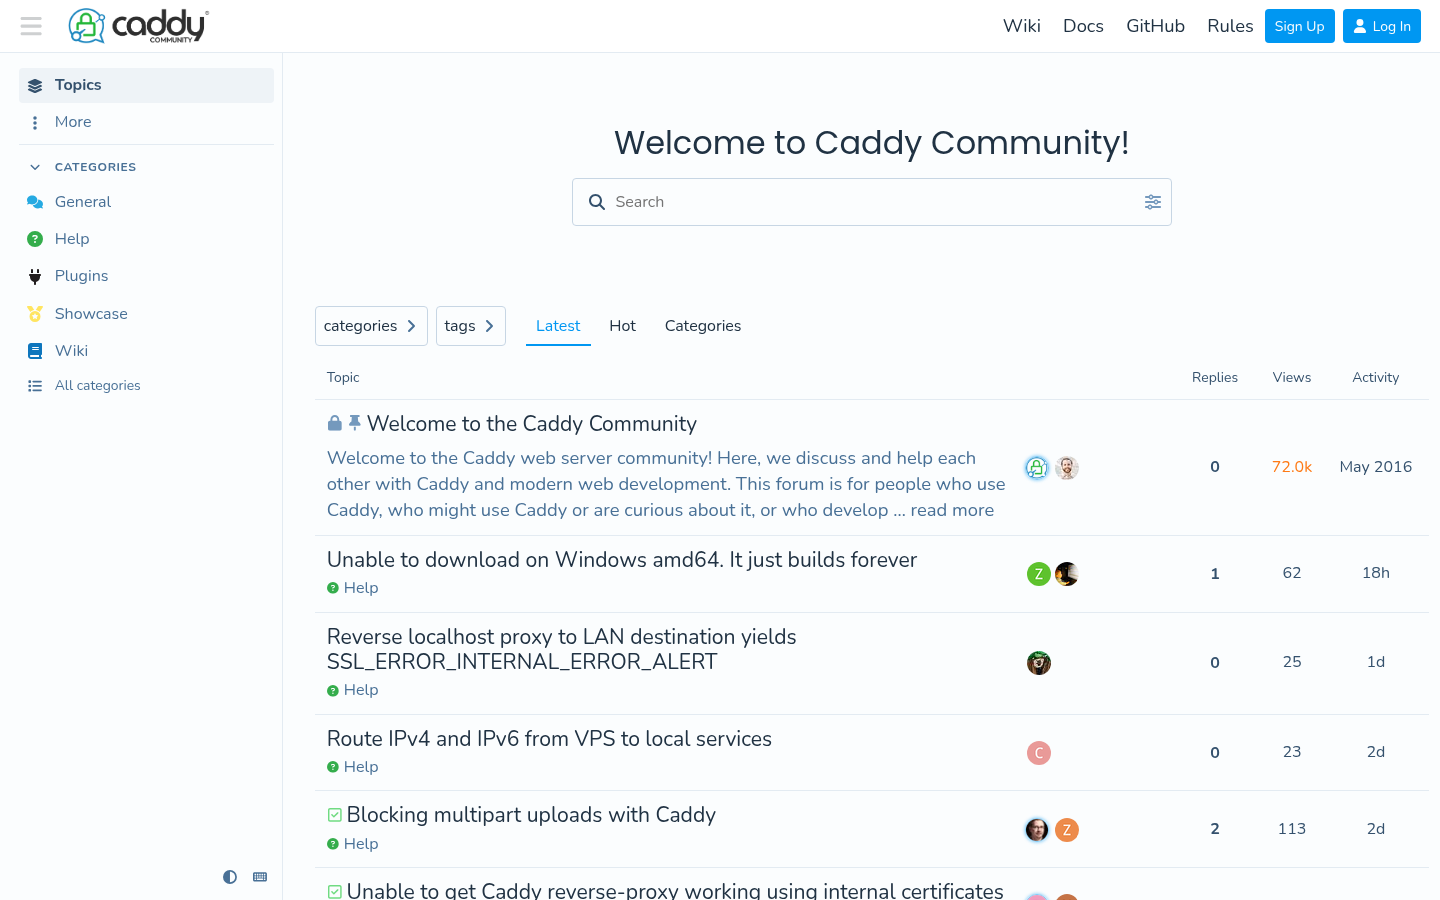Viewport: 1440px width, 900px height.
Task: Switch to the Latest tab
Action: 558,326
